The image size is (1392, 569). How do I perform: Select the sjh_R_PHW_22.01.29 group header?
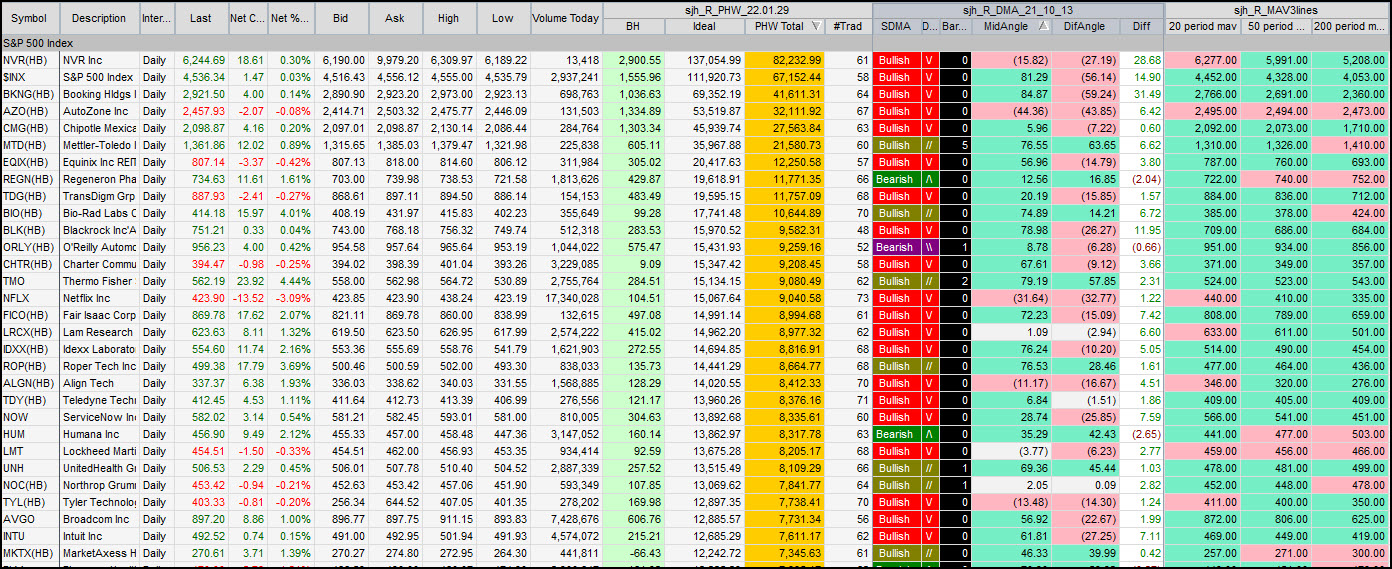pyautogui.click(x=738, y=10)
